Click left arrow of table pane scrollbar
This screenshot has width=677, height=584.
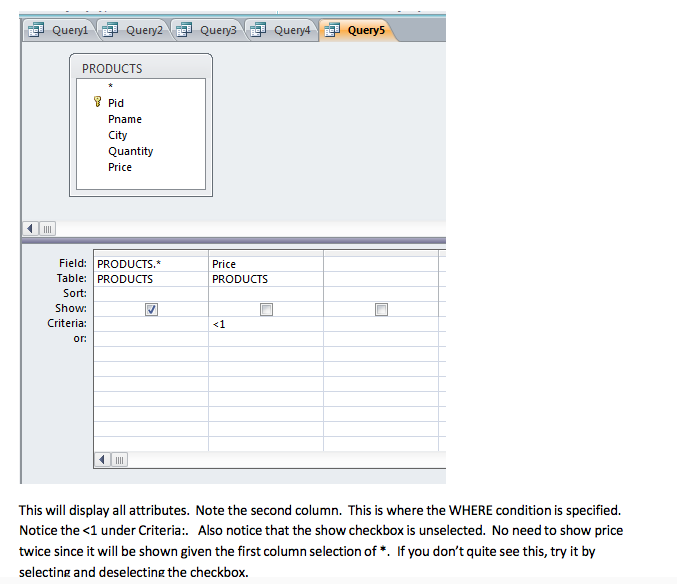30,228
